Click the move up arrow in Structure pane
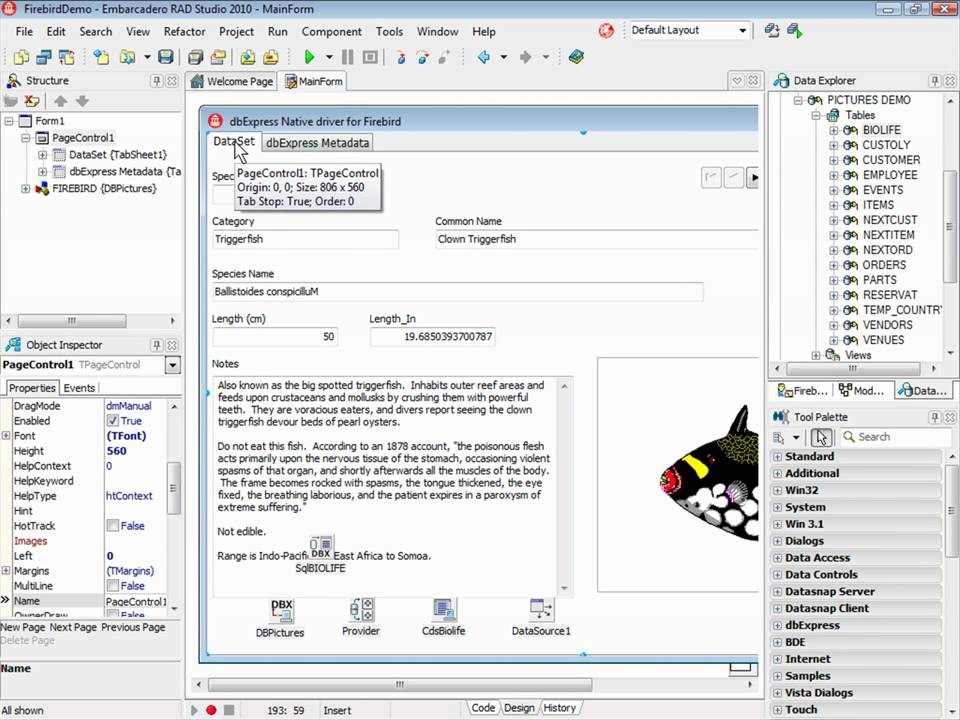Screen dimensions: 960x720 [x=60, y=101]
